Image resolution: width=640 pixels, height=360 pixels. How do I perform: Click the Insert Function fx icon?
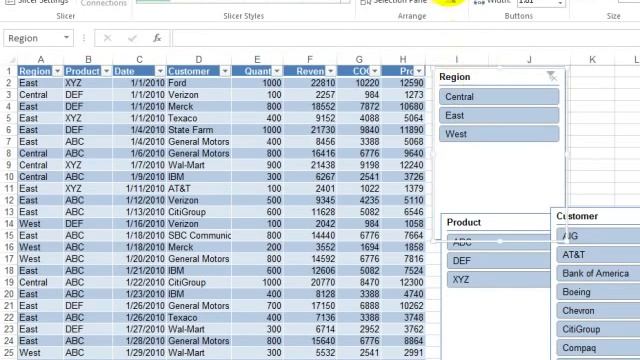[157, 38]
